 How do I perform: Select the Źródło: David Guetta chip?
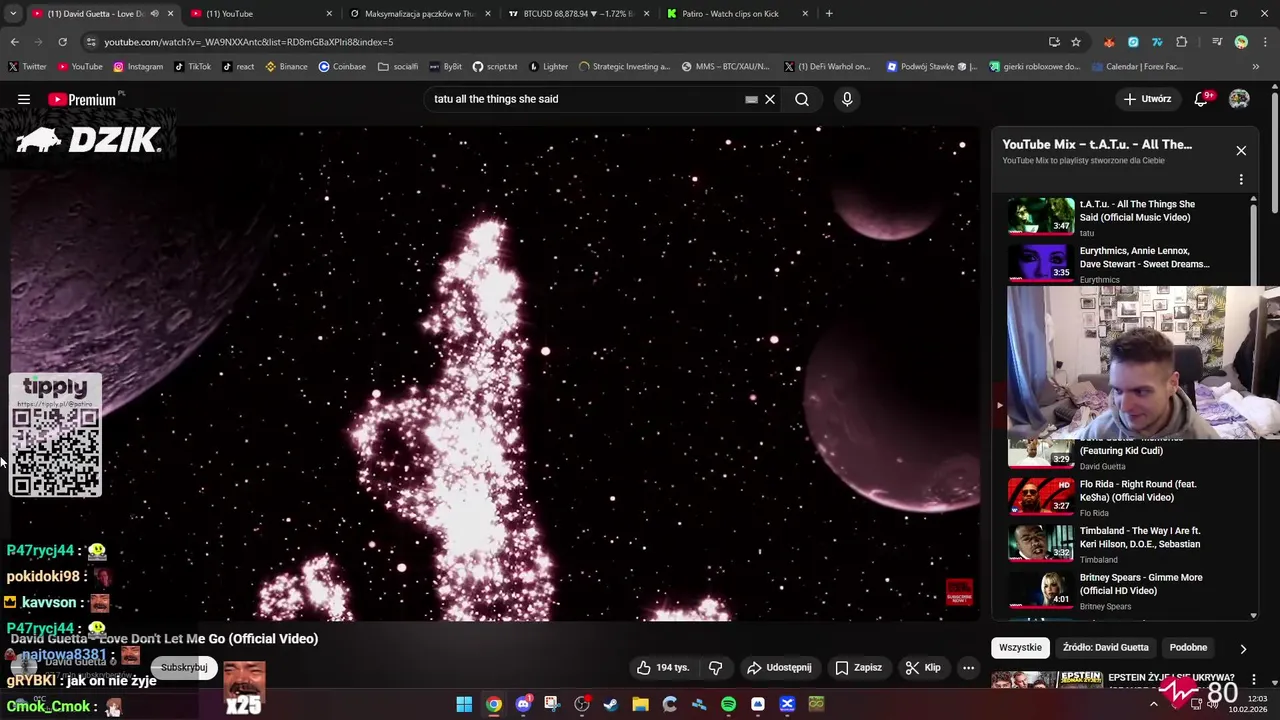click(x=1106, y=647)
